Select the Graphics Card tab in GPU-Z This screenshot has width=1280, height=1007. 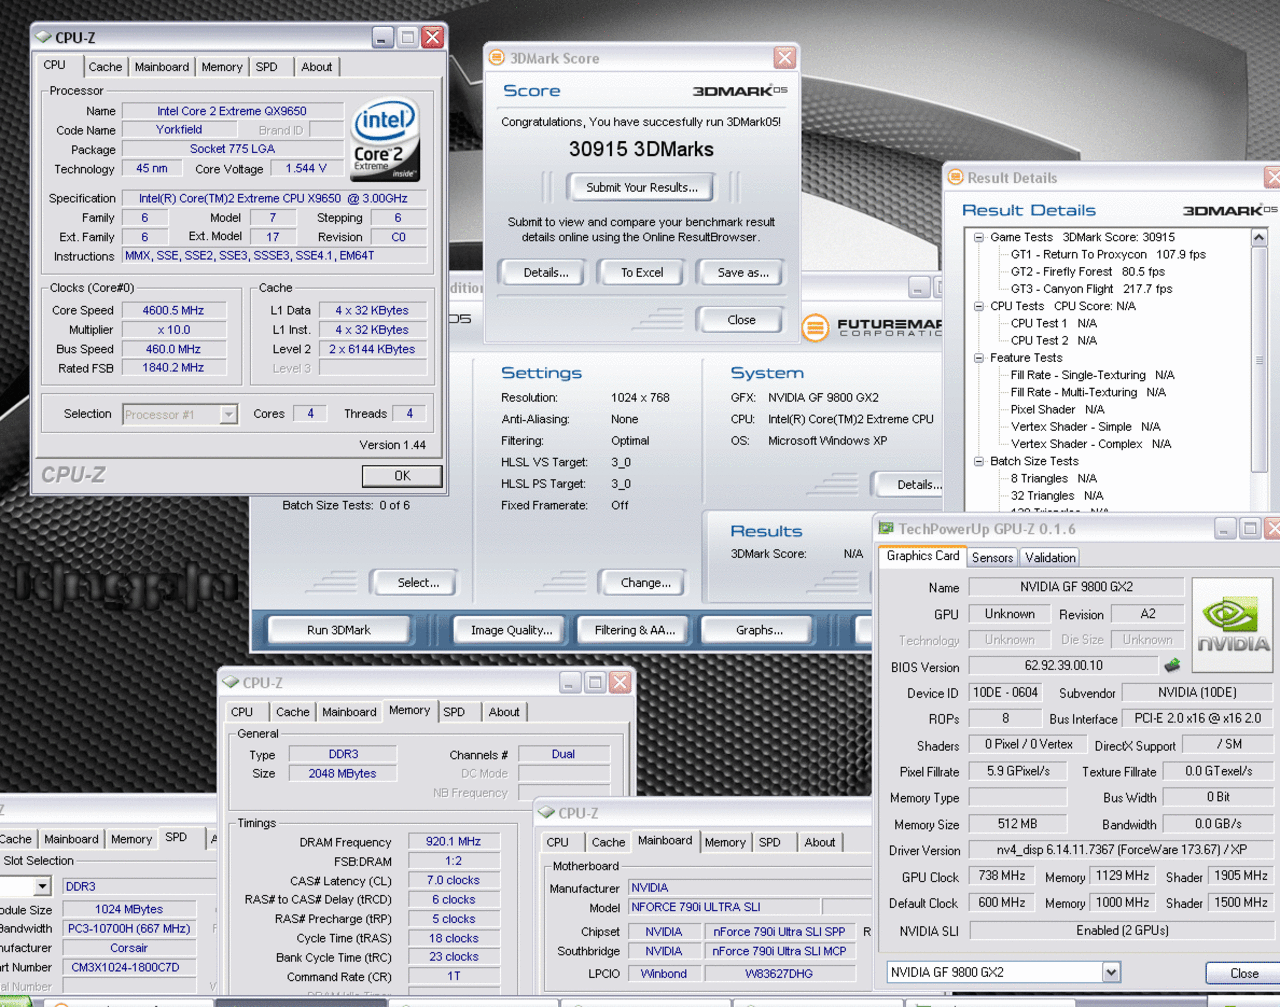pos(922,556)
